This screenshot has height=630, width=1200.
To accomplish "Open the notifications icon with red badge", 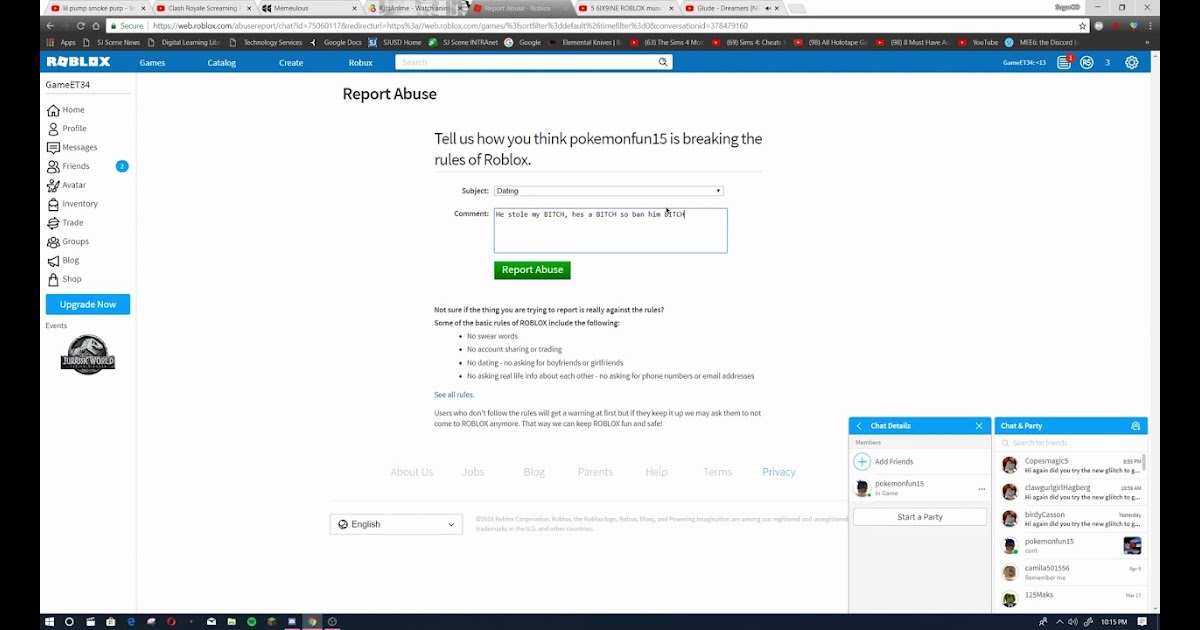I will [x=1064, y=62].
